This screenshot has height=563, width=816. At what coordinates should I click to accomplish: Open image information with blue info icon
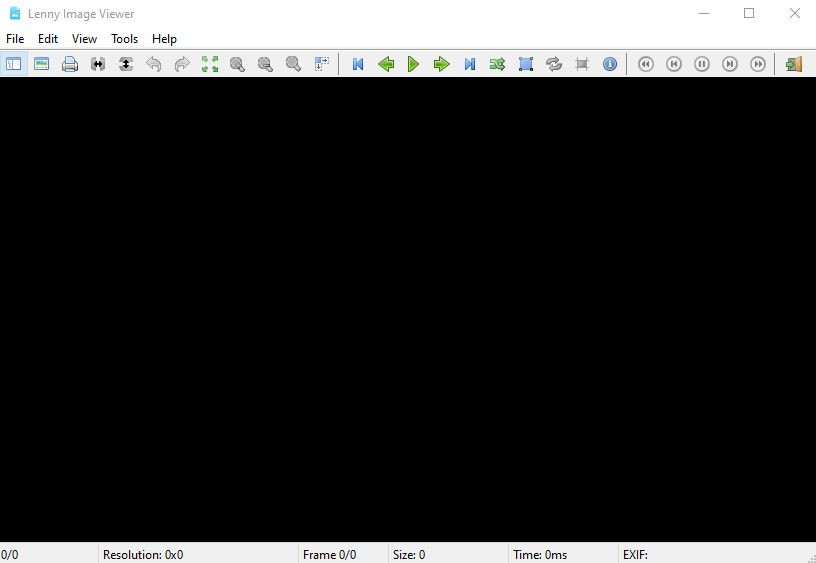(610, 64)
